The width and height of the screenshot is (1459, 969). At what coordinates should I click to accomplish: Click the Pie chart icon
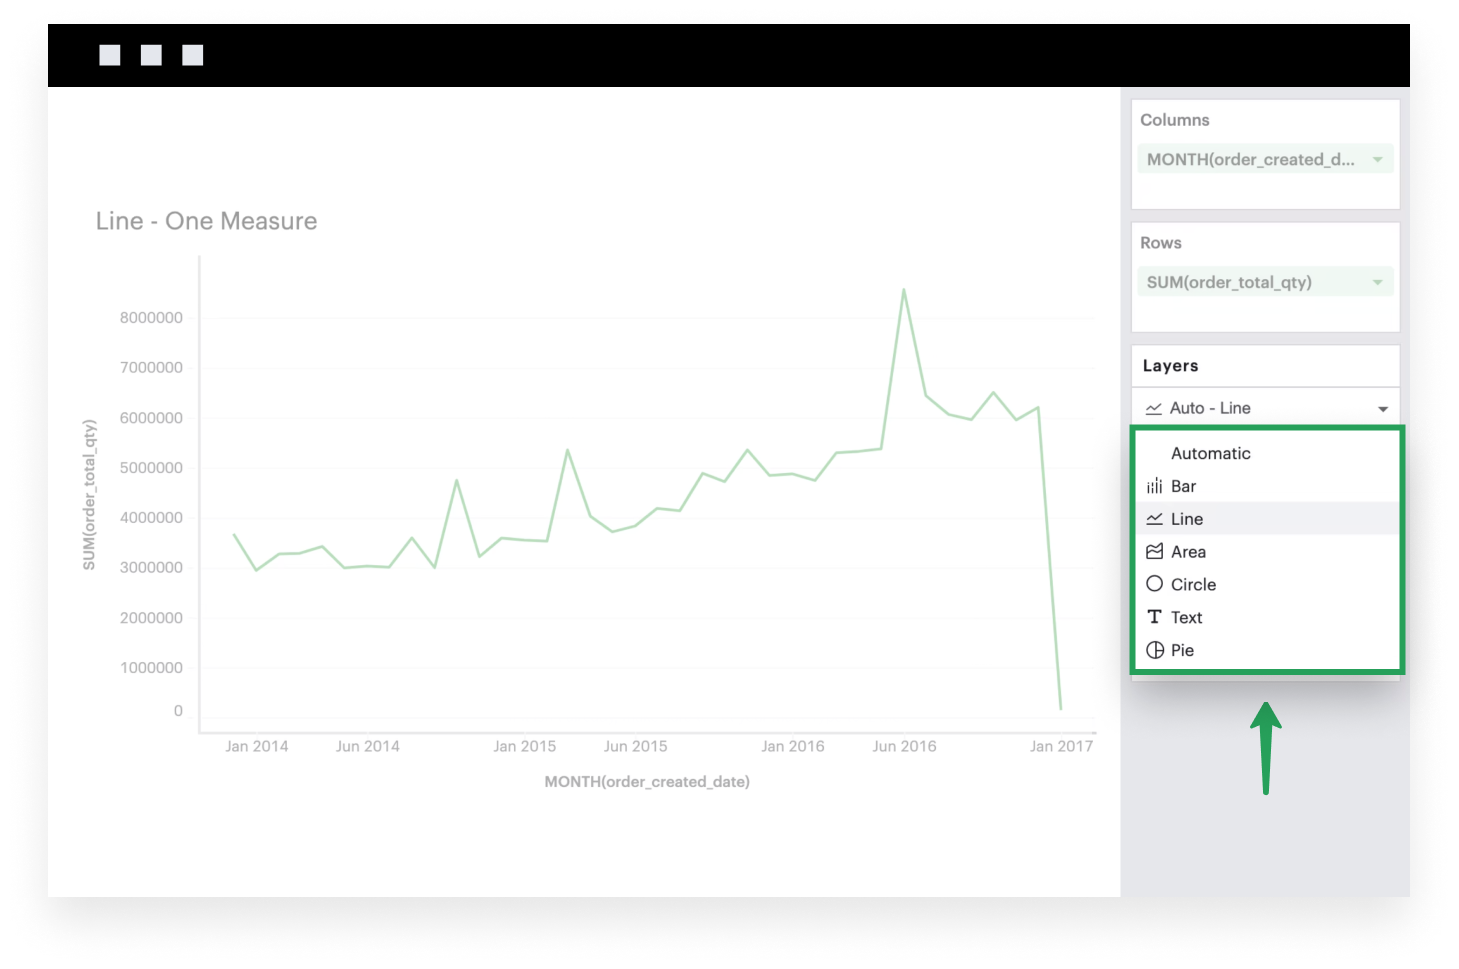coord(1154,650)
